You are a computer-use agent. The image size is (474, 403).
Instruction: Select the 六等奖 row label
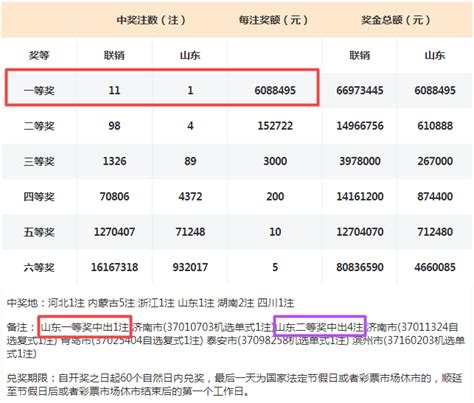[39, 267]
